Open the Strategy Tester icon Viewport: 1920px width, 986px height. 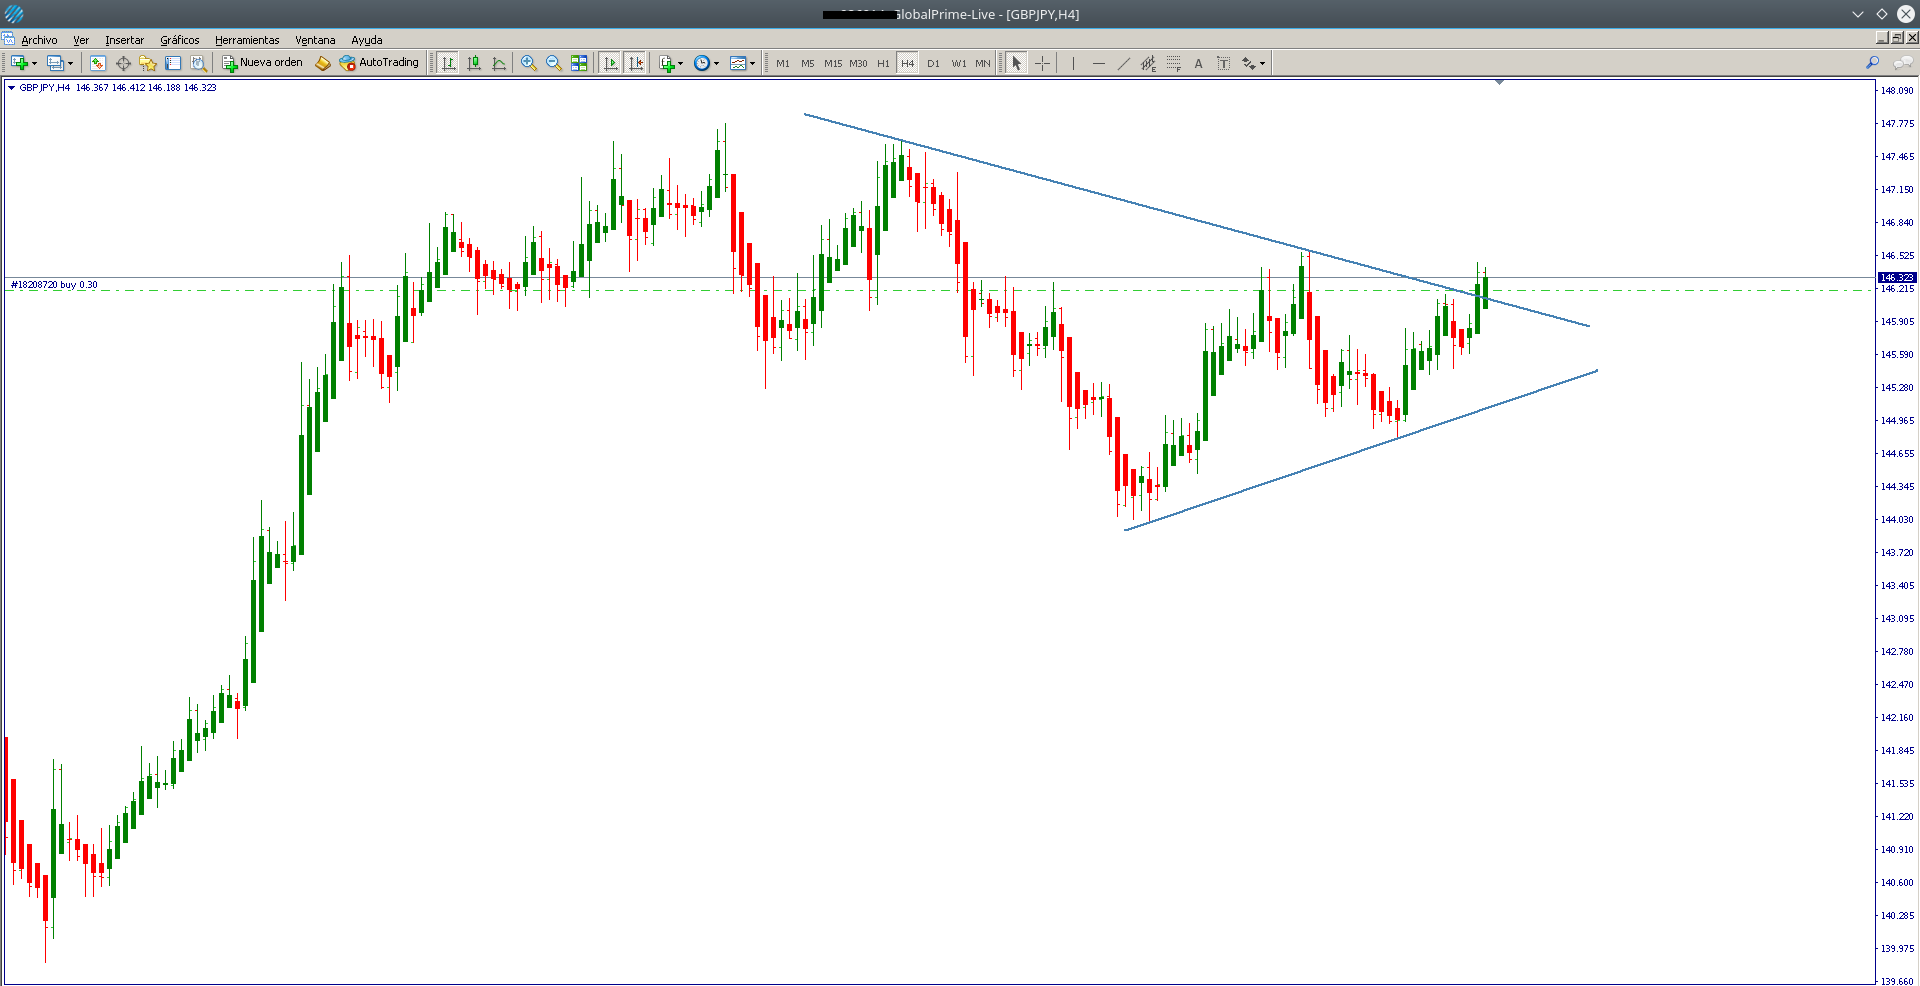[198, 63]
